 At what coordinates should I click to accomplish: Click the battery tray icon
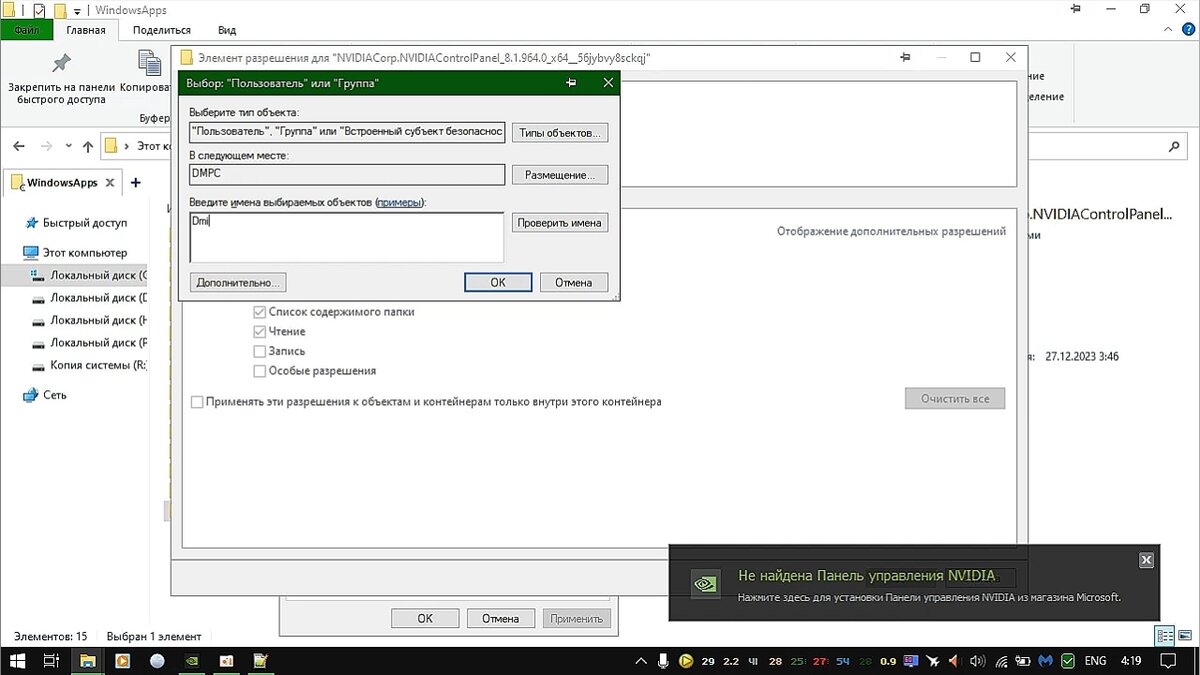pos(1022,661)
